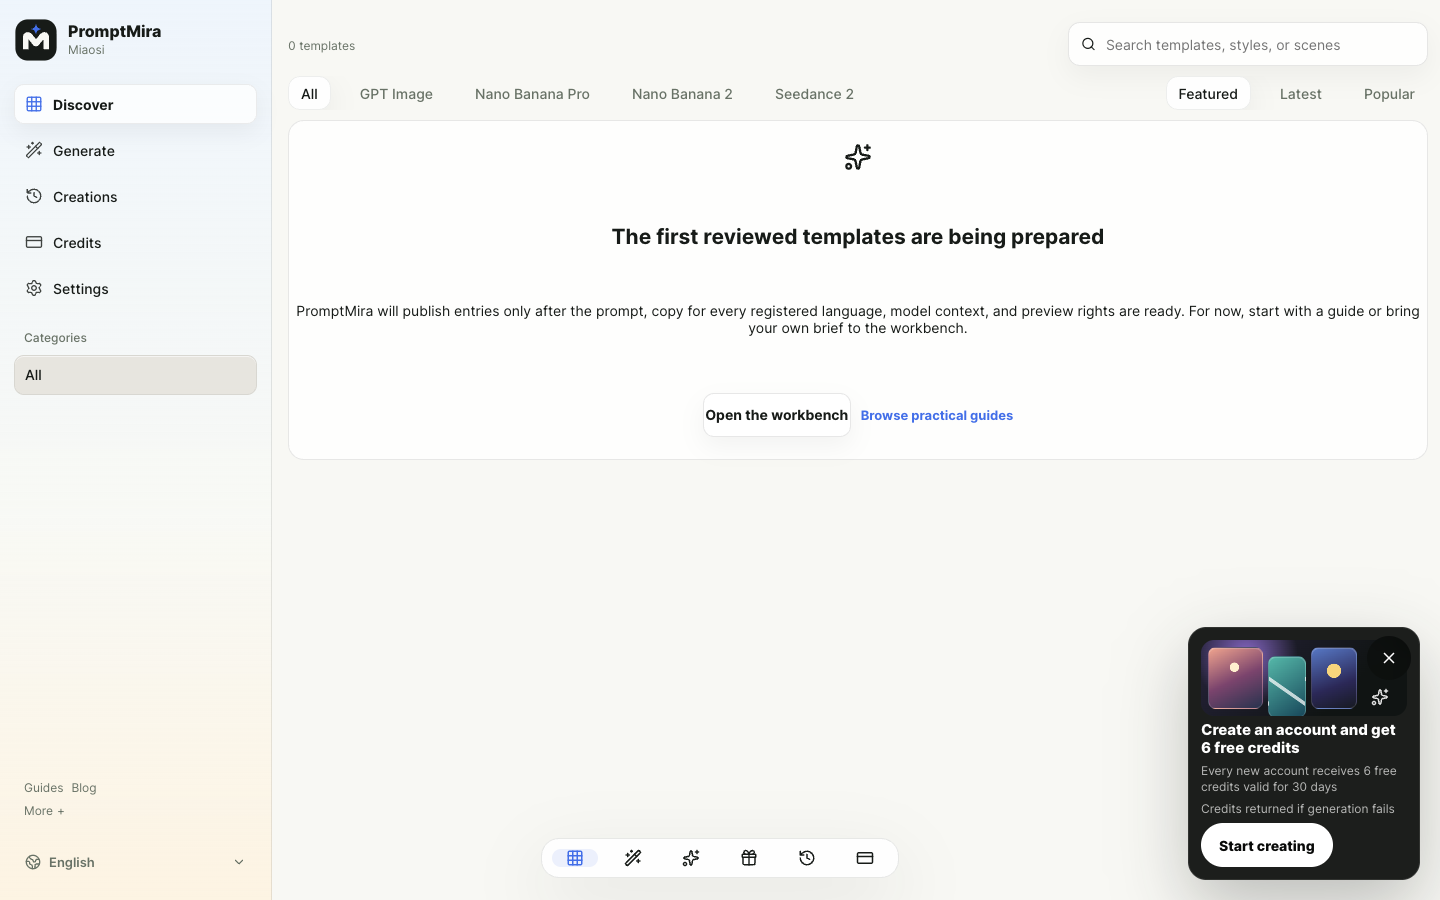
Task: Open Discover in the sidebar
Action: coord(135,104)
